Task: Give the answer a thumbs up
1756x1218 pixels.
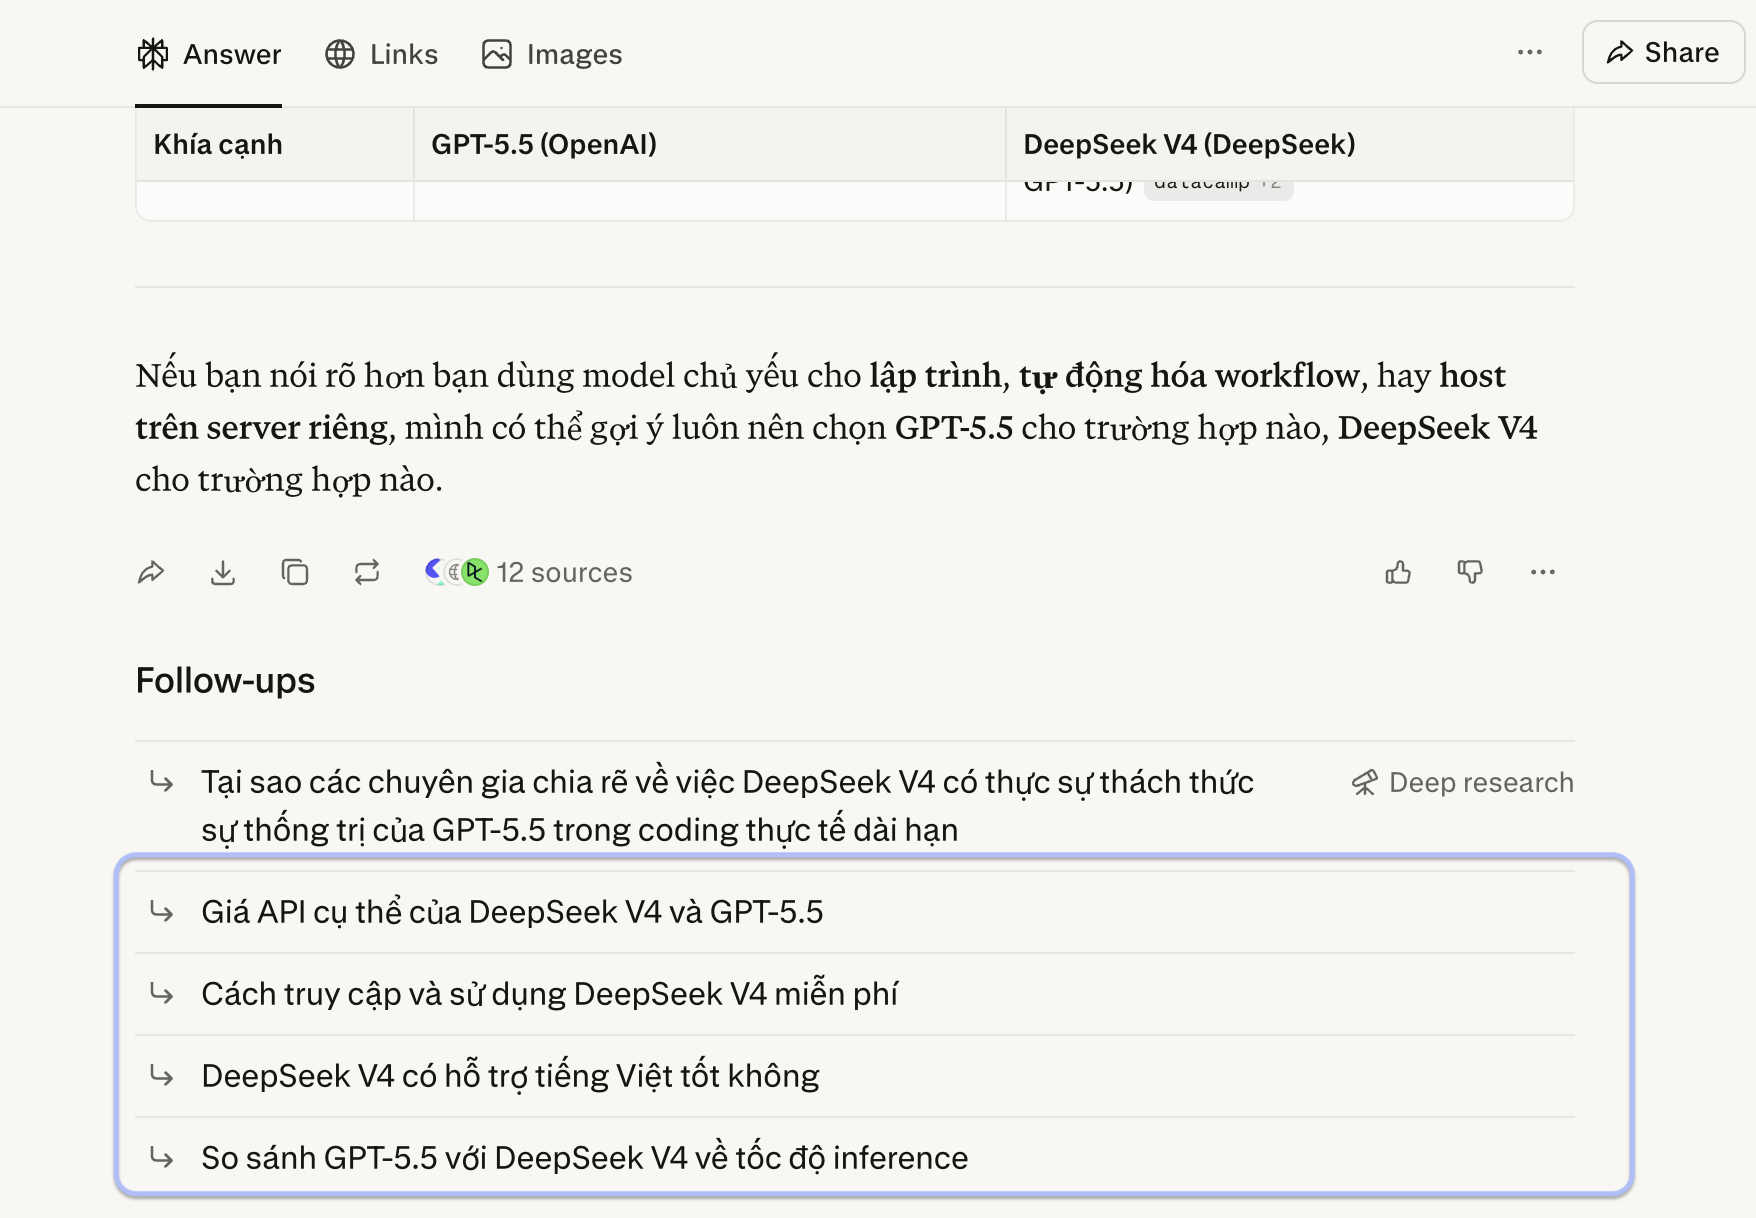Action: pos(1398,572)
